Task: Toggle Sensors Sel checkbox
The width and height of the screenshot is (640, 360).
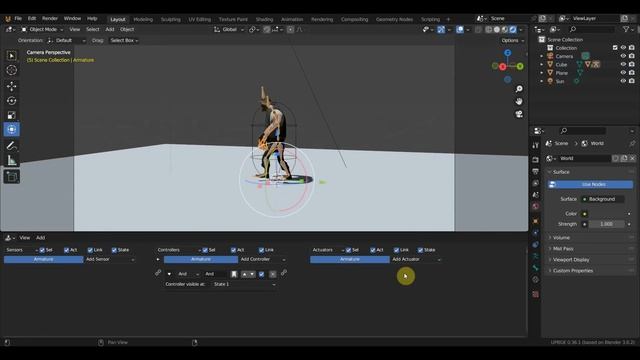Action: [42, 250]
